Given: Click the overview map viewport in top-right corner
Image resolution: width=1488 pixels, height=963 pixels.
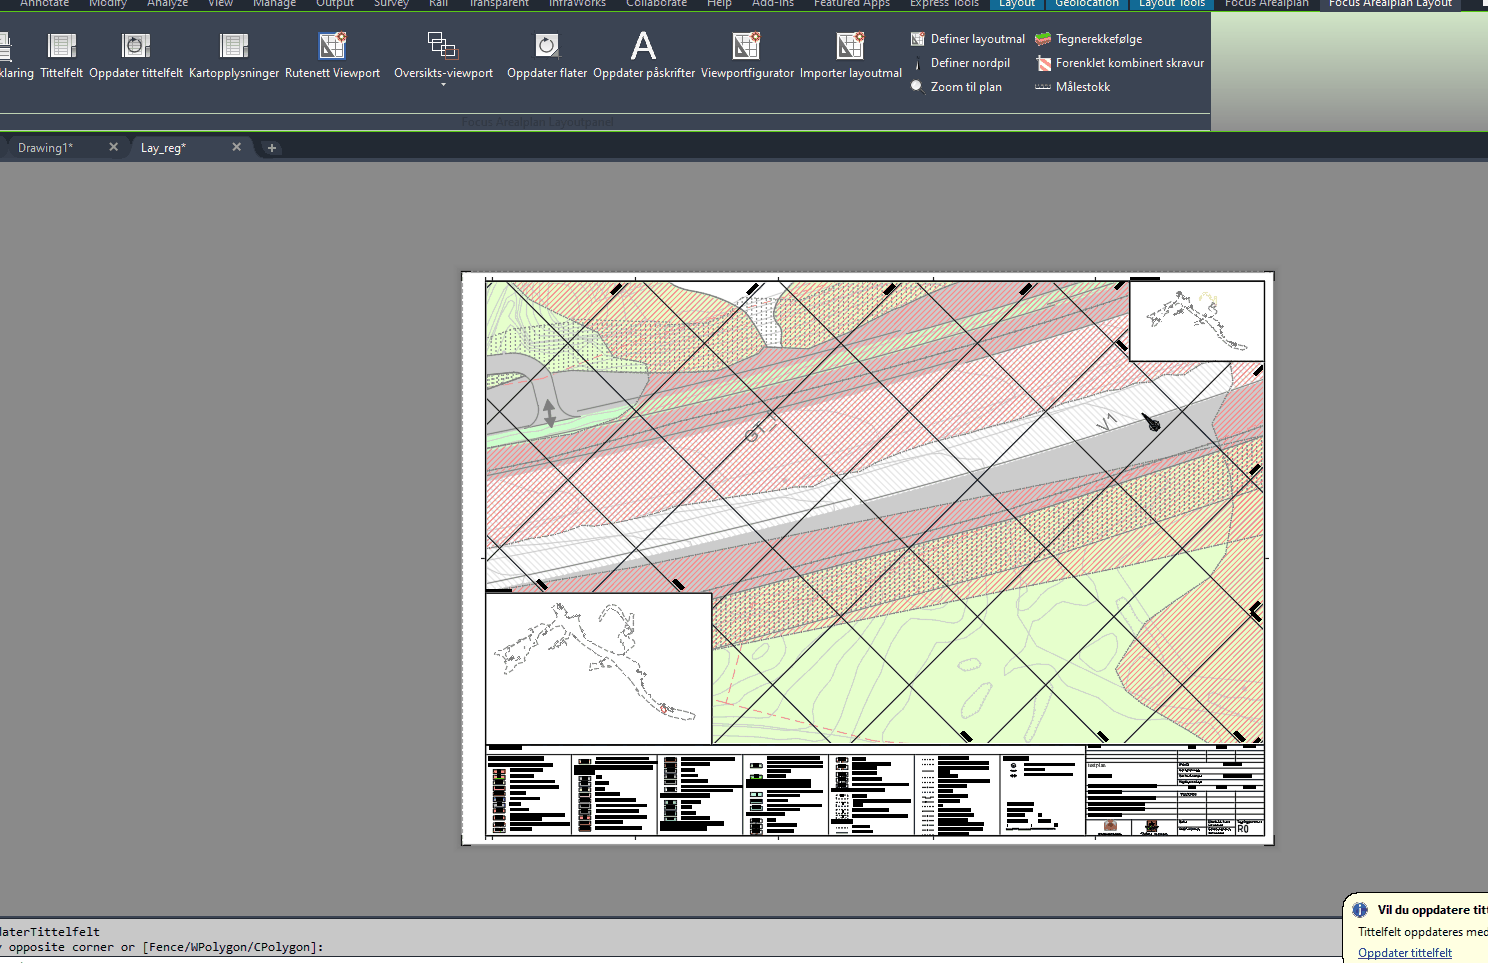Looking at the screenshot, I should pos(1197,320).
